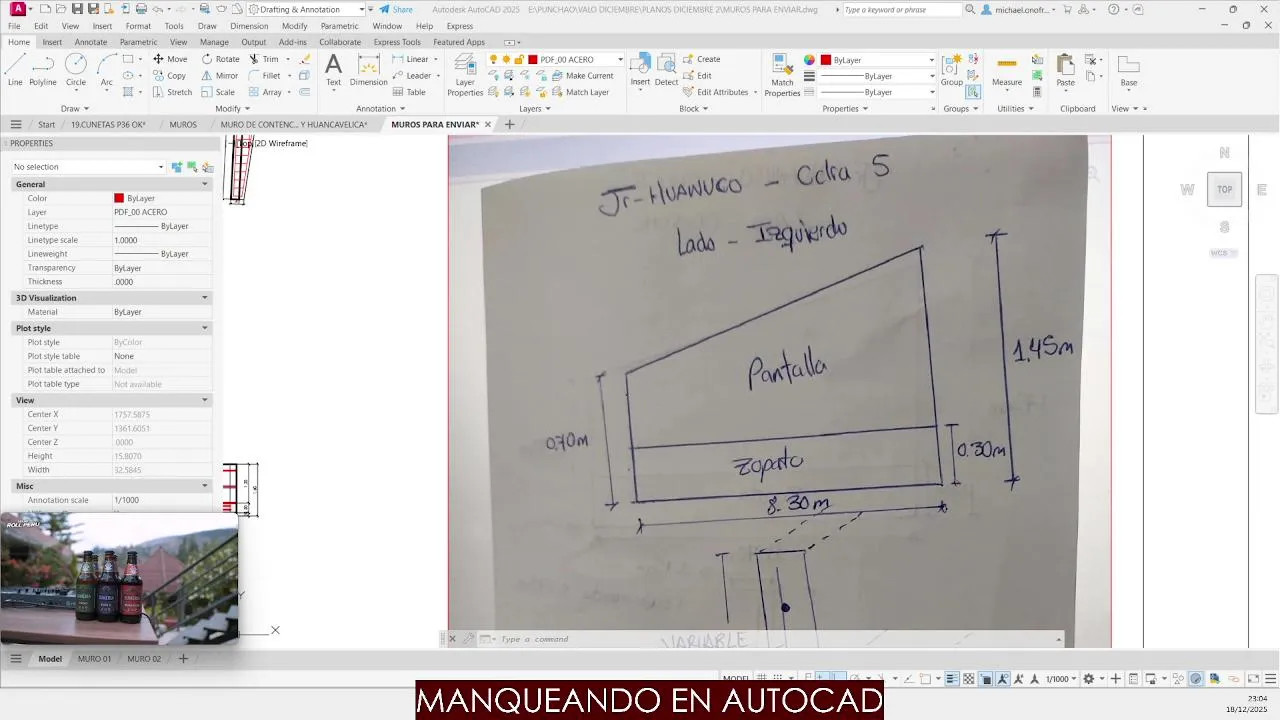Activate the Fillet command
This screenshot has width=1280, height=720.
[265, 75]
